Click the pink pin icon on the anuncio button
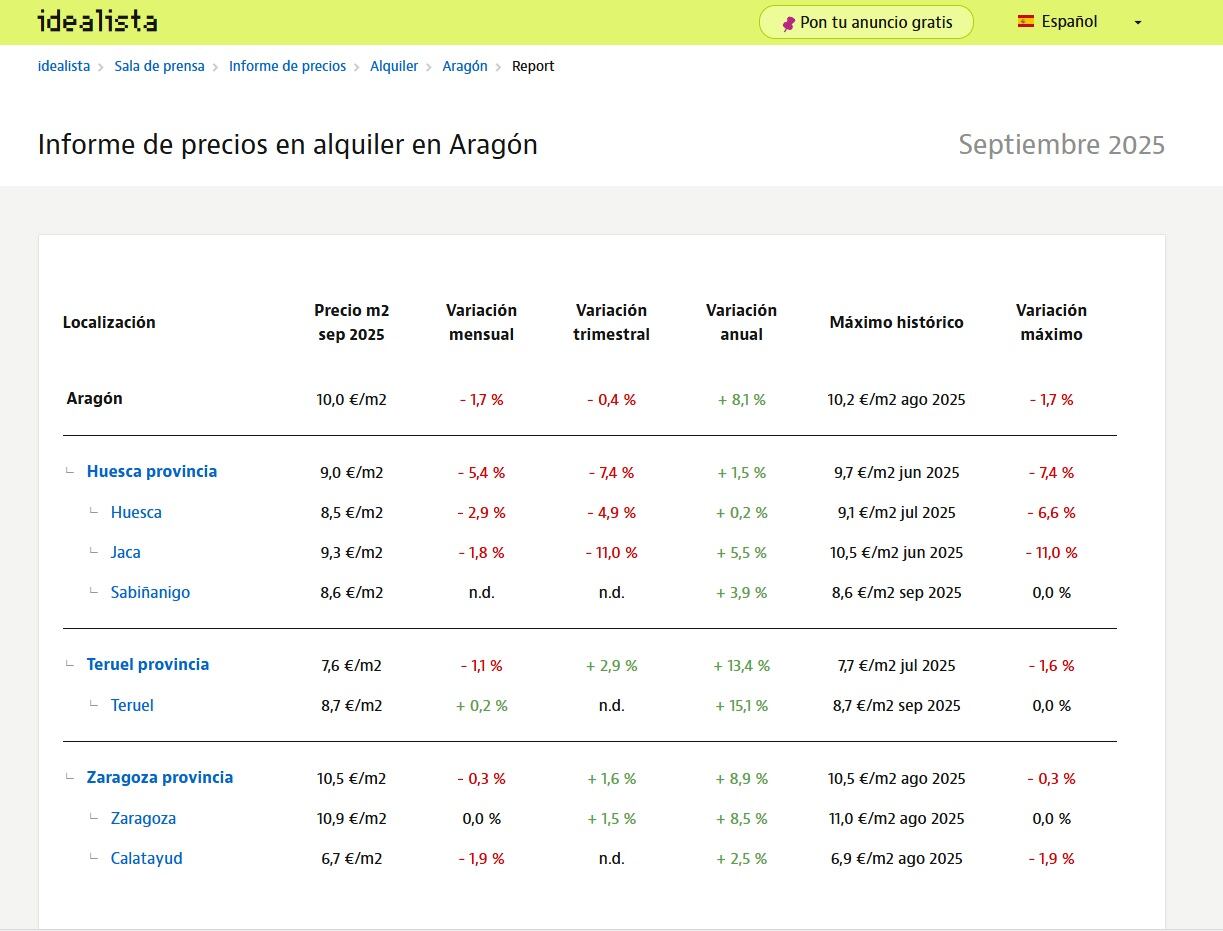The height and width of the screenshot is (931, 1223). click(790, 21)
